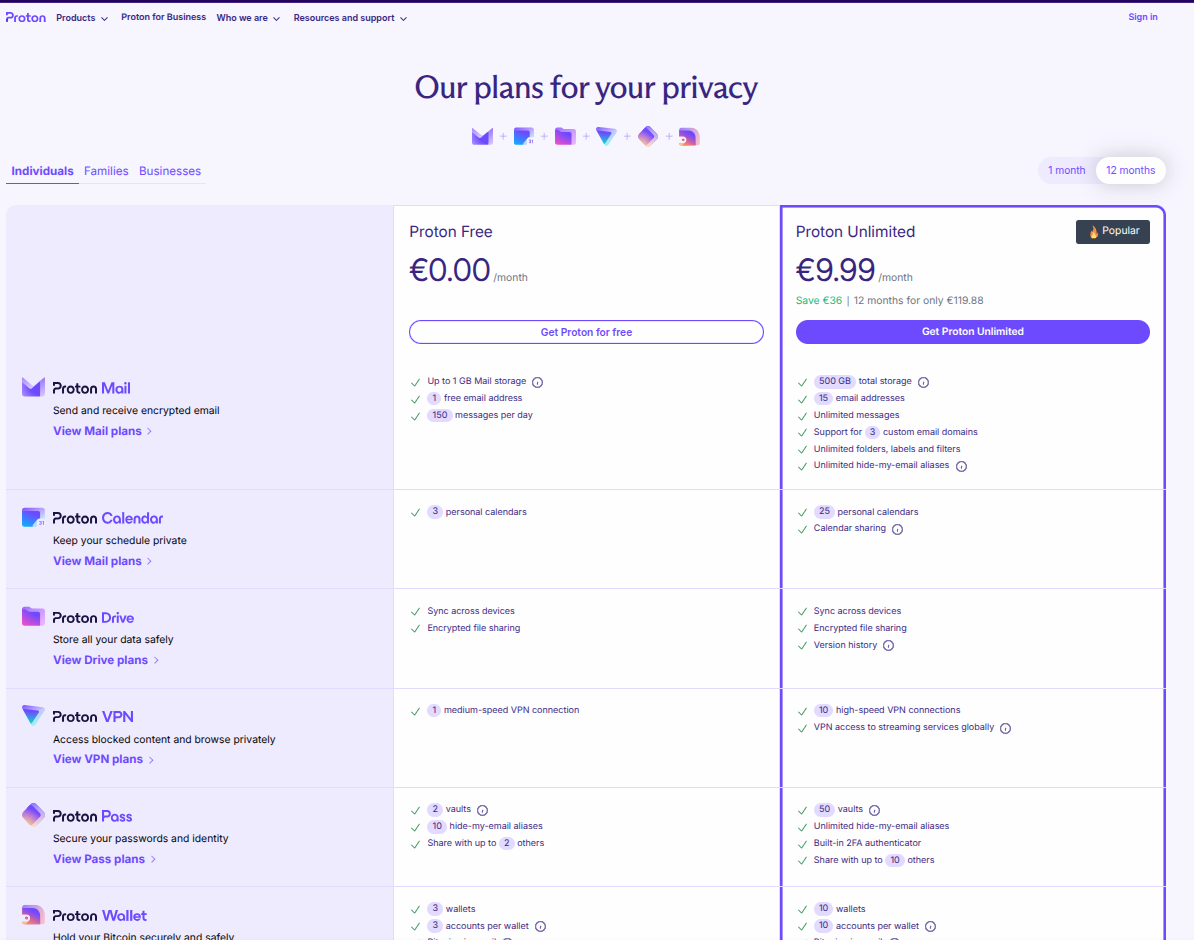Open info tooltip for Version history
This screenshot has width=1194, height=940.
coord(888,646)
